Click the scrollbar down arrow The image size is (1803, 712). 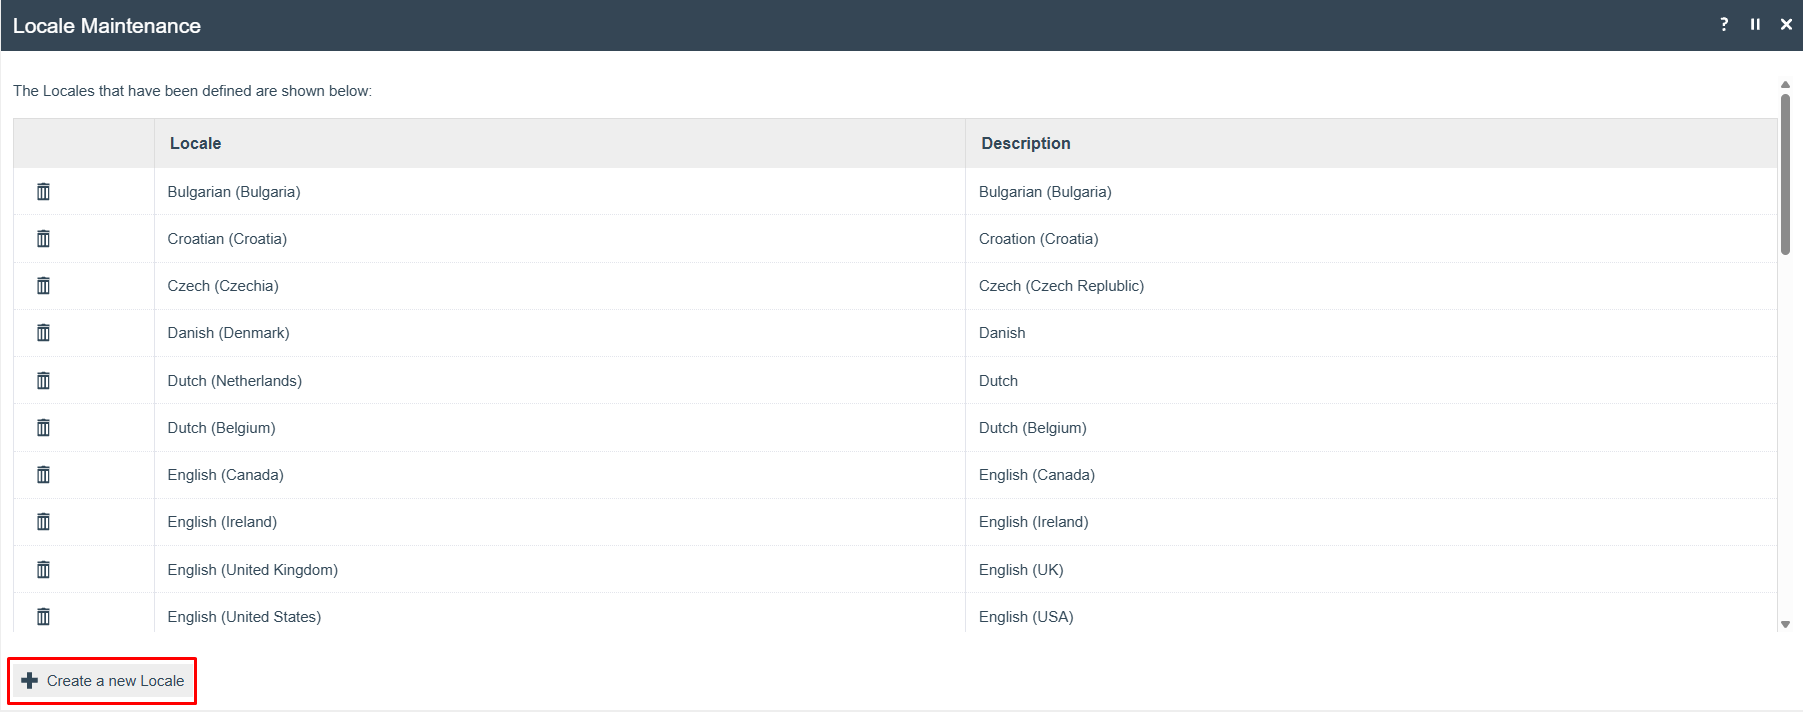(x=1785, y=624)
